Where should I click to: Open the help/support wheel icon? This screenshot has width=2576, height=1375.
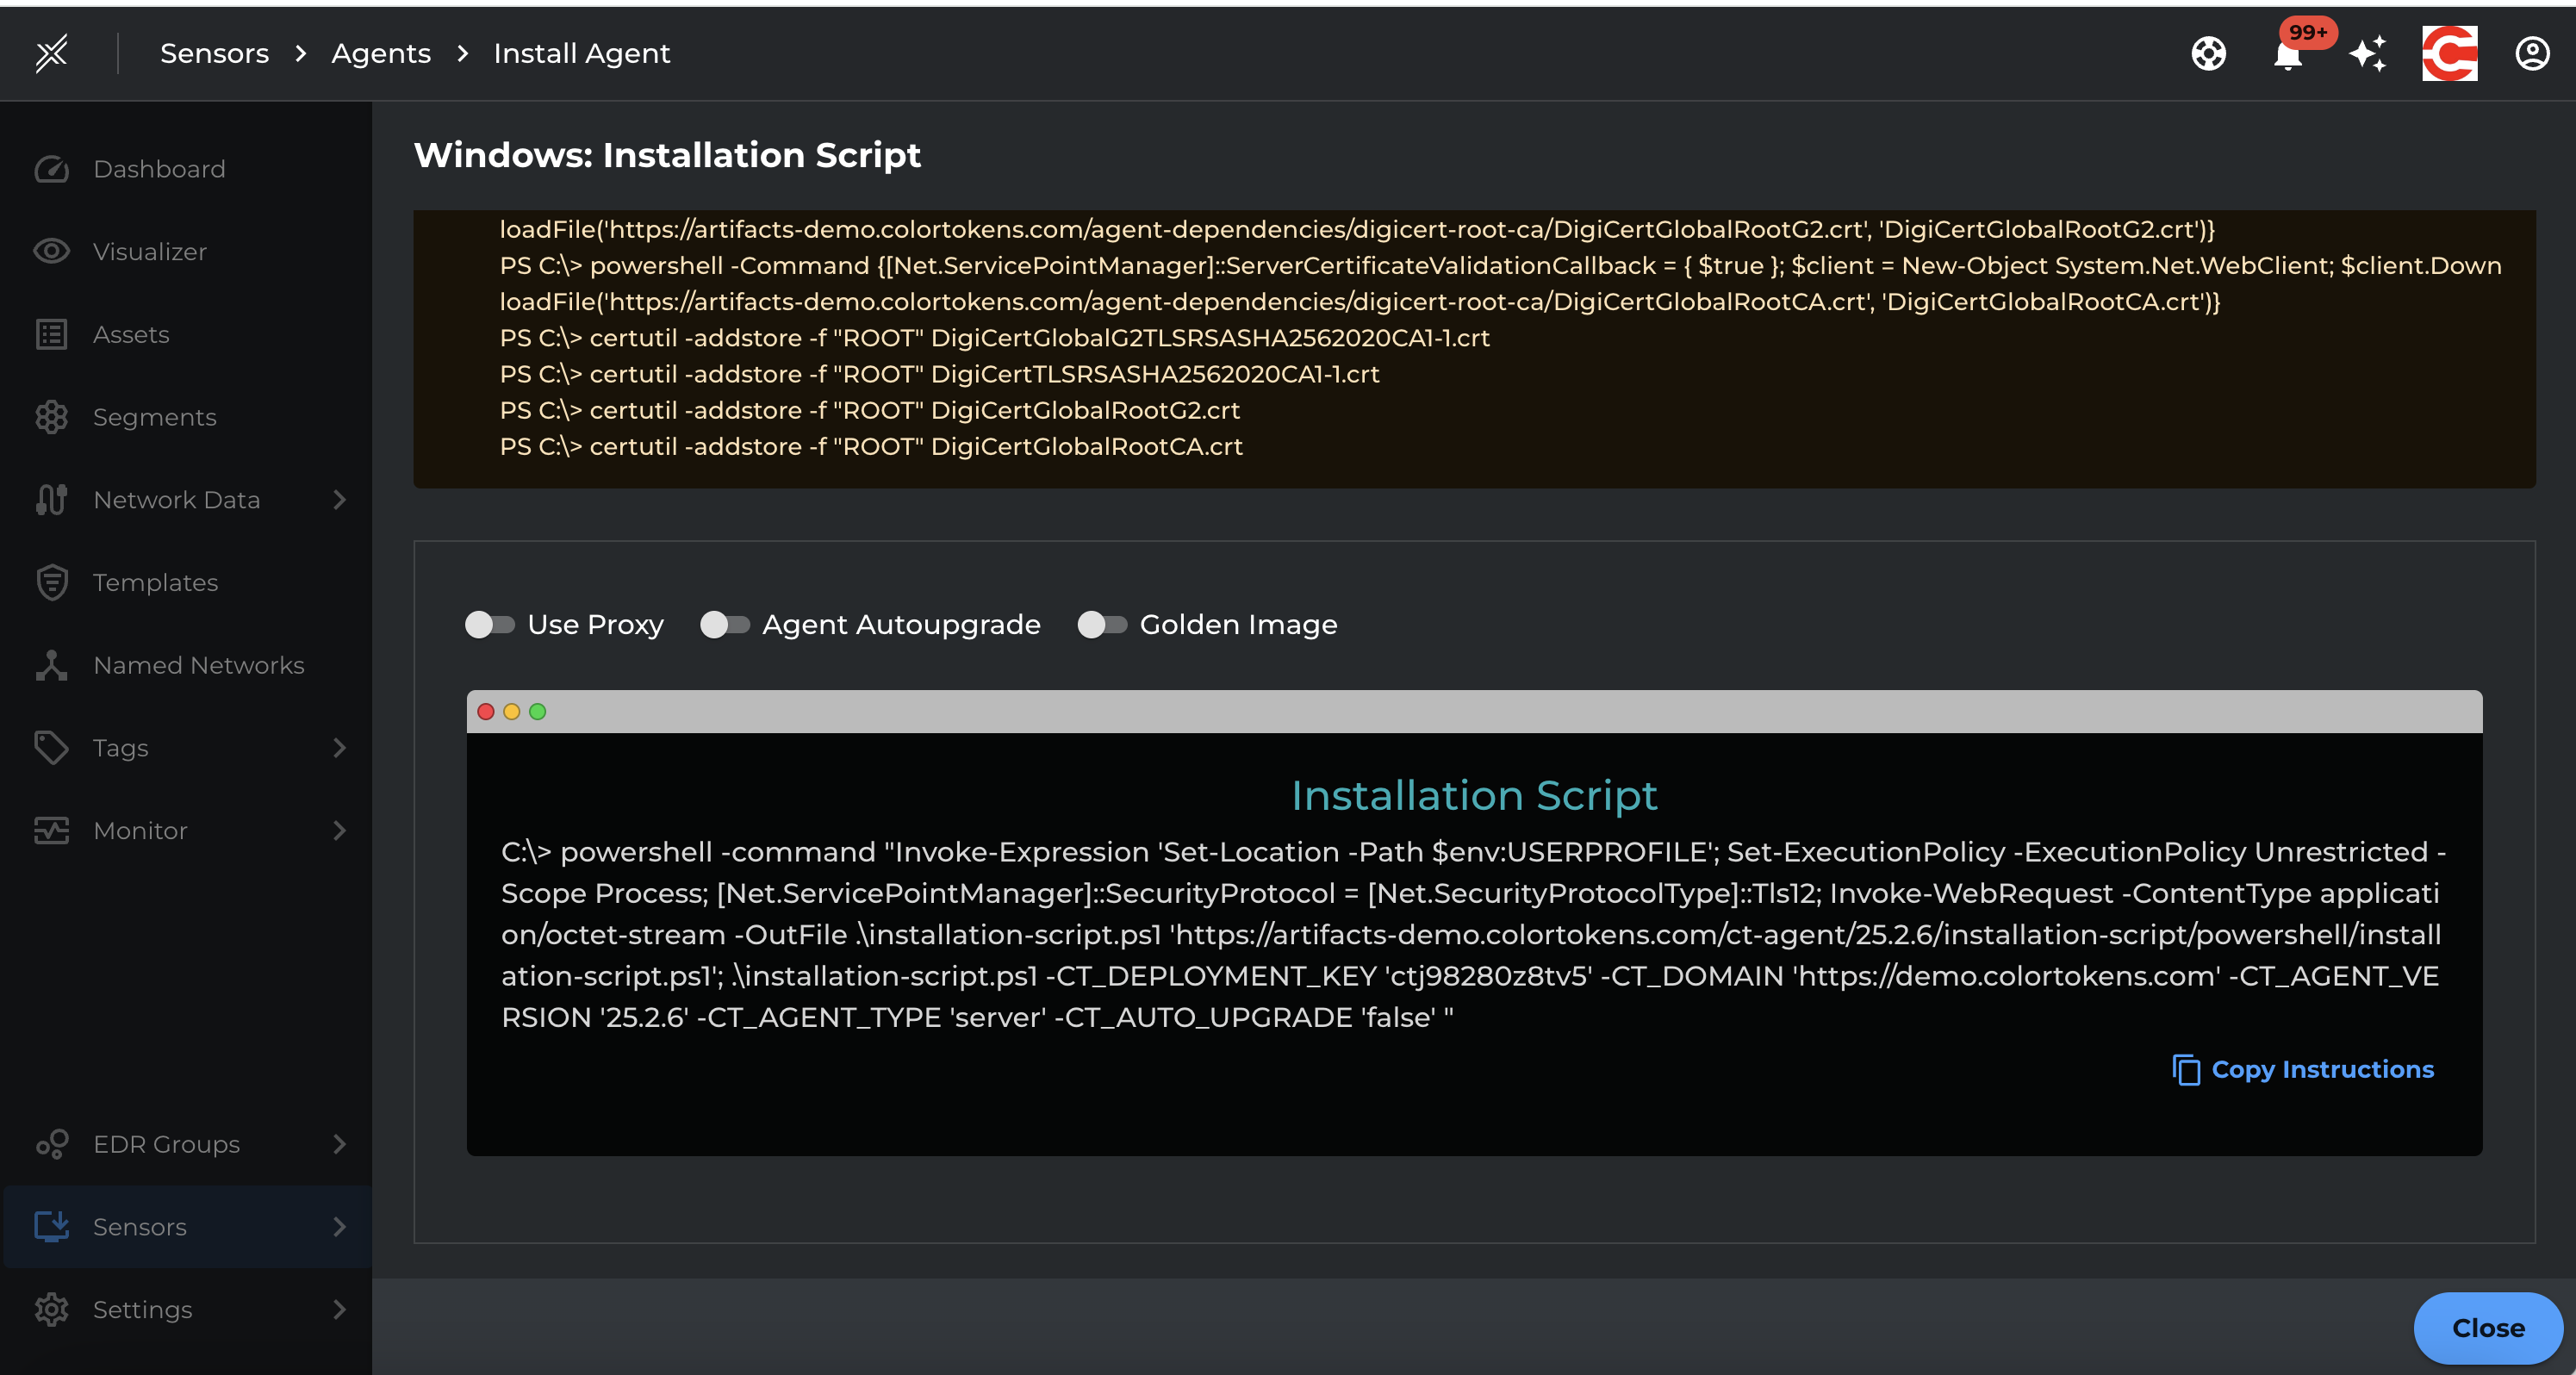pyautogui.click(x=2209, y=53)
